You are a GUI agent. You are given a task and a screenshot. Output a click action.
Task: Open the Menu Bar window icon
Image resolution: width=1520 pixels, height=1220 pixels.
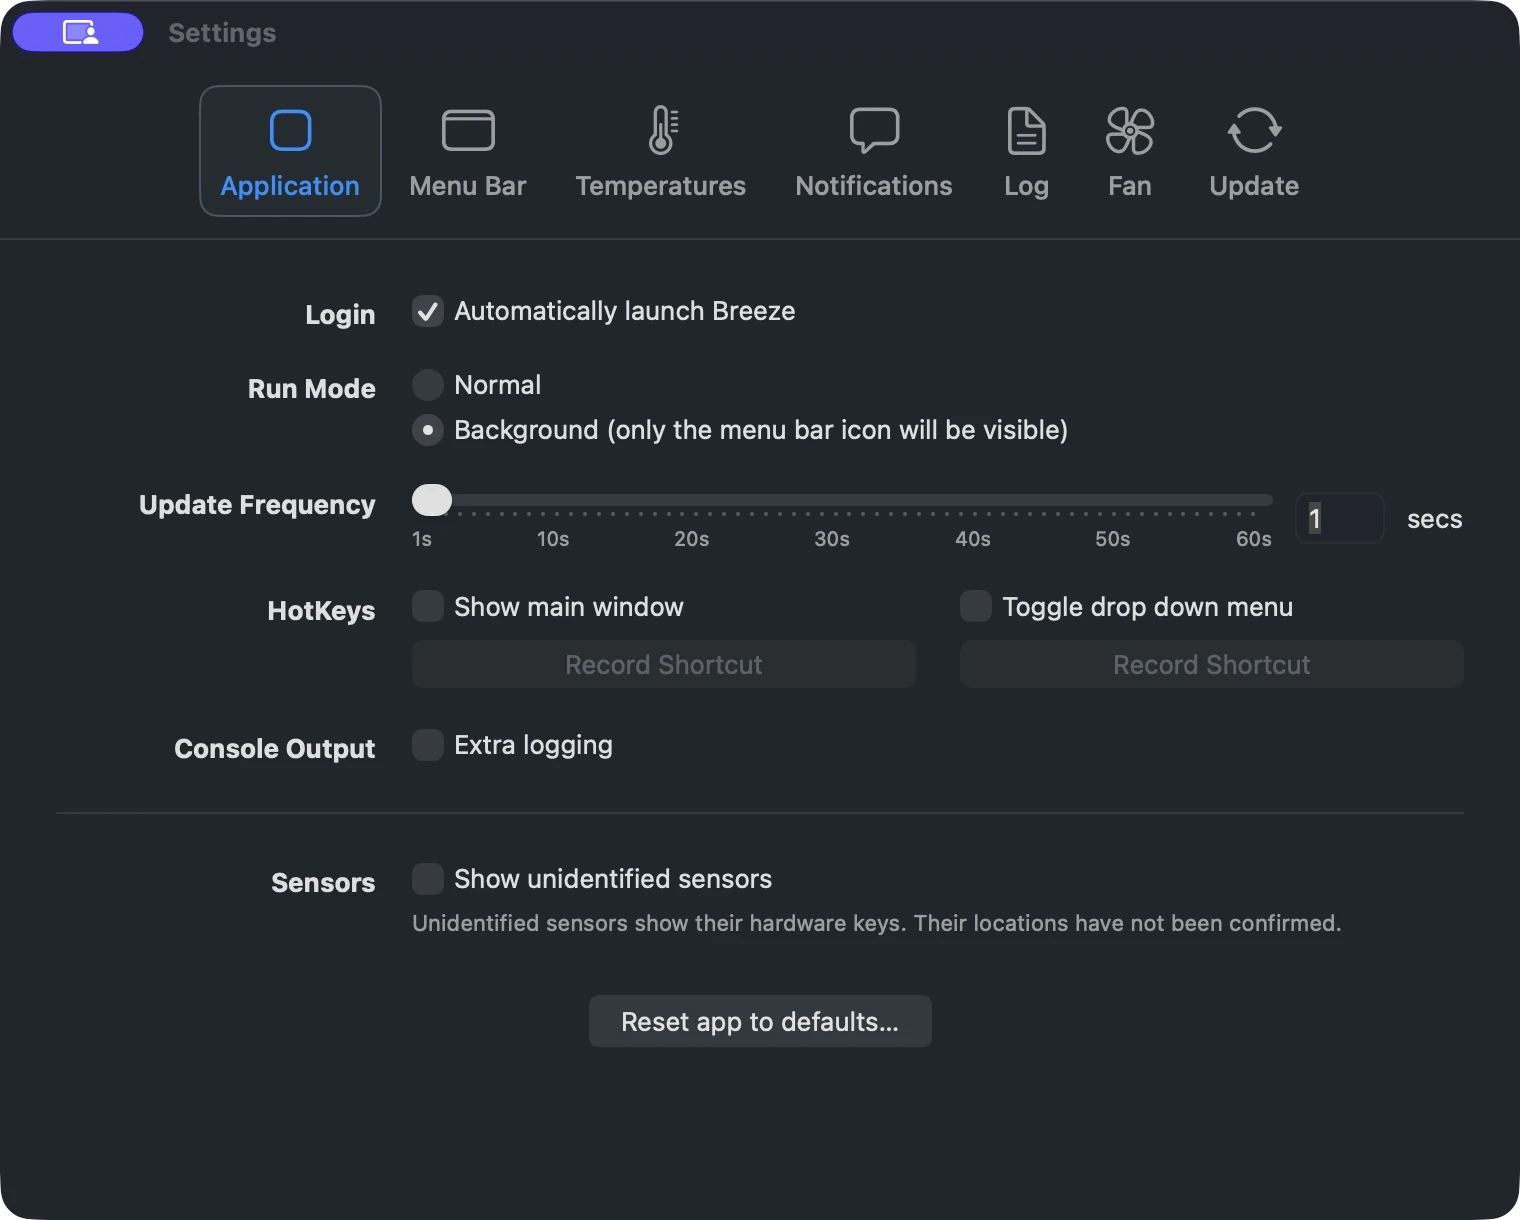[x=468, y=130]
